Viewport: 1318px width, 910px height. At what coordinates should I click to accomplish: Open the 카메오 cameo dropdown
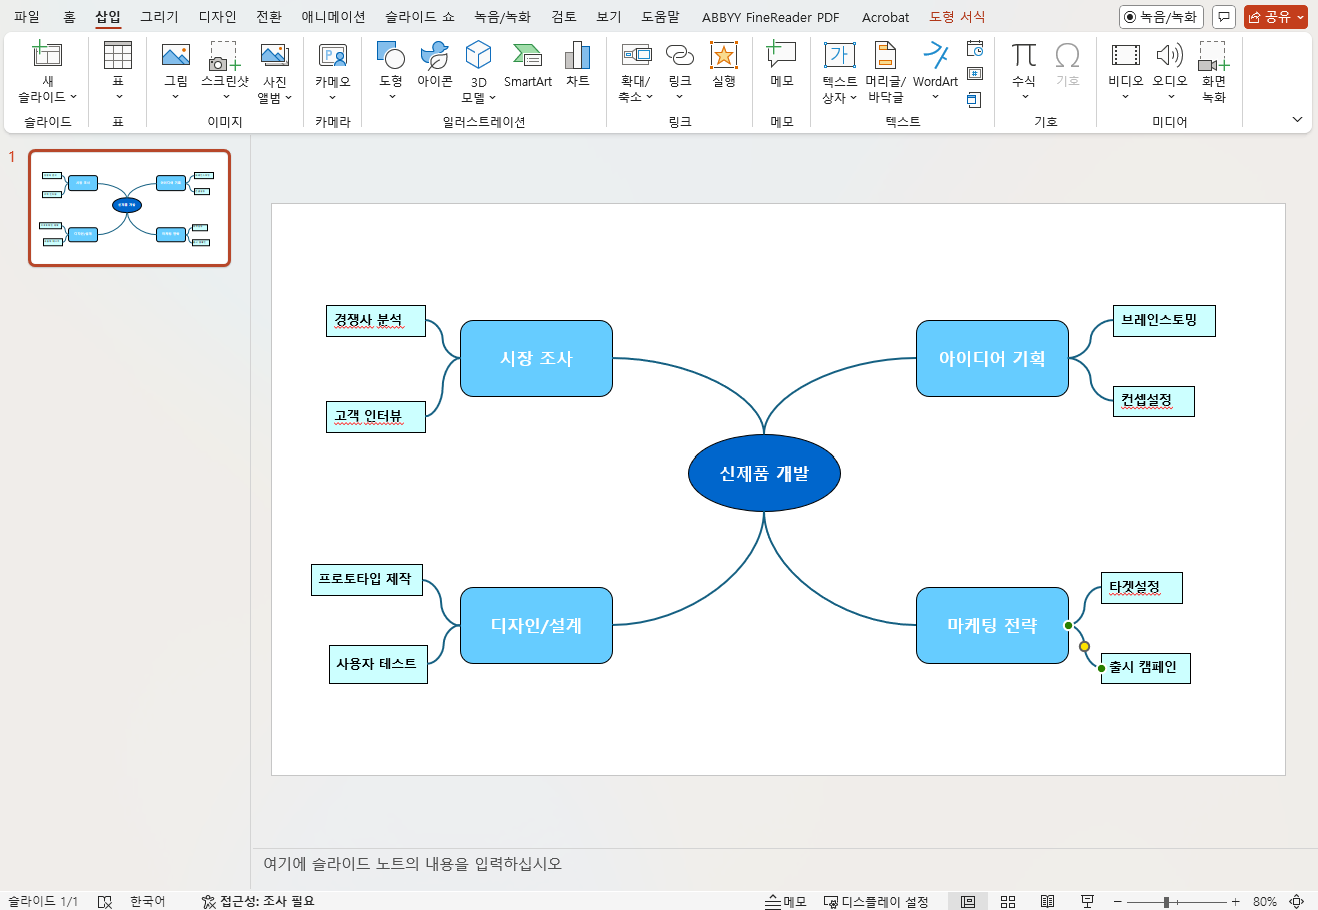[x=333, y=97]
